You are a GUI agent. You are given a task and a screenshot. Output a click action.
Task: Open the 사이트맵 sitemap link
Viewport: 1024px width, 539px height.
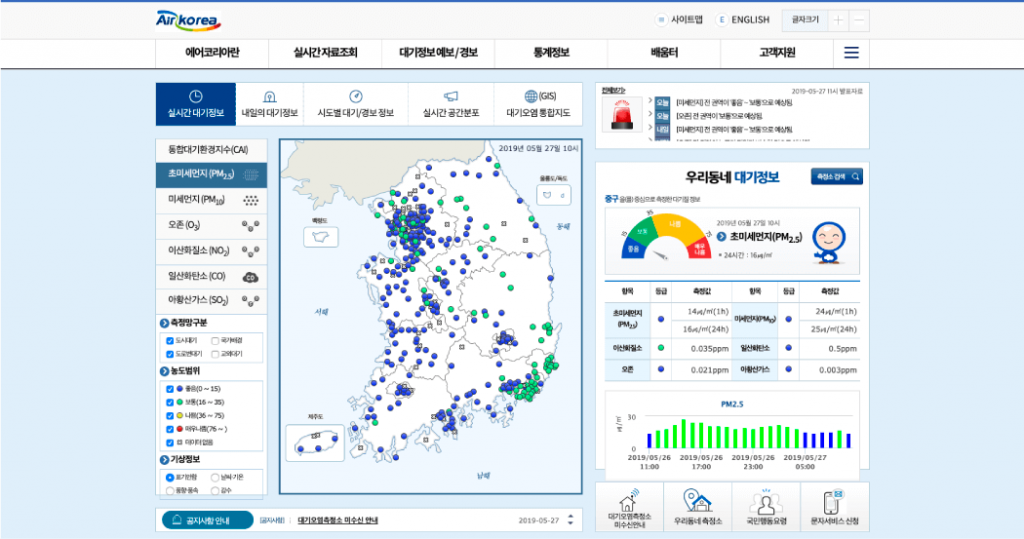pos(680,20)
